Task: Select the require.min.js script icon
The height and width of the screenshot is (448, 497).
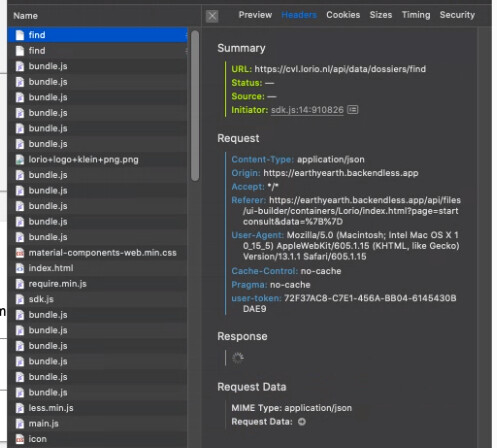Action: (x=20, y=284)
